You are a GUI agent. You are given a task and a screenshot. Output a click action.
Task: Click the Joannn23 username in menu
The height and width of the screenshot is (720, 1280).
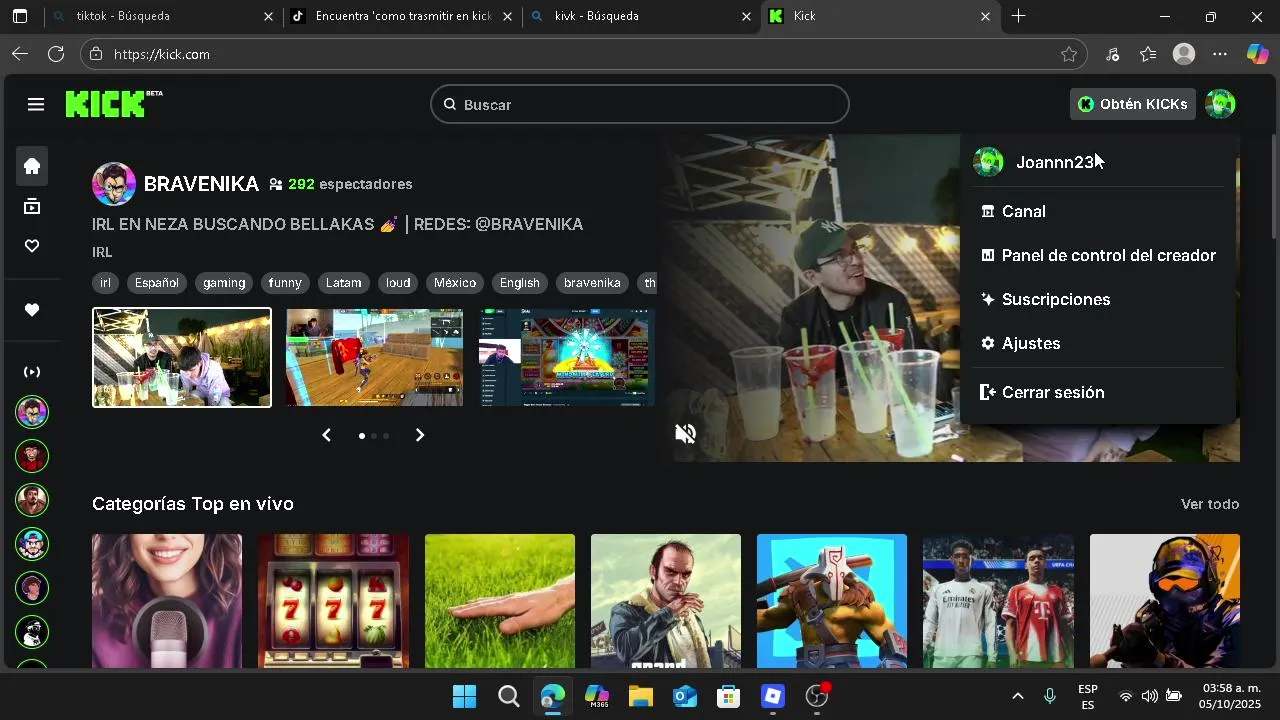1055,162
